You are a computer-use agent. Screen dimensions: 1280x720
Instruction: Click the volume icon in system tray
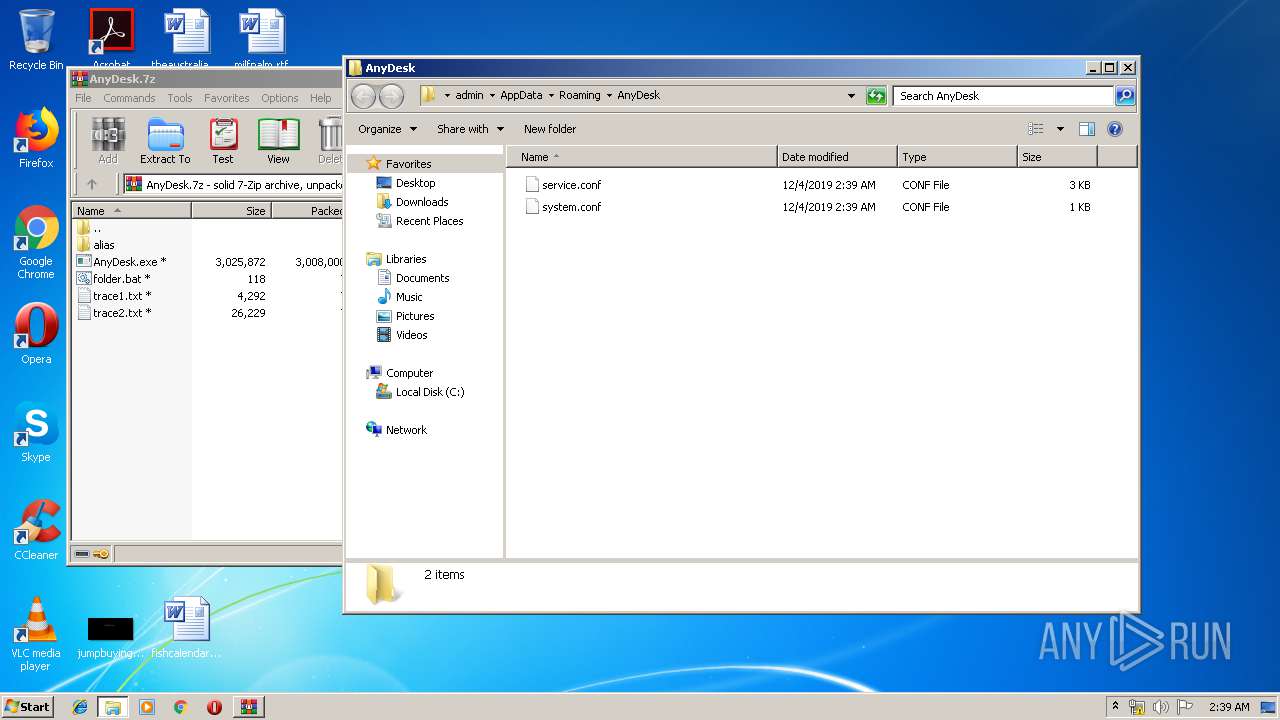tap(1161, 707)
